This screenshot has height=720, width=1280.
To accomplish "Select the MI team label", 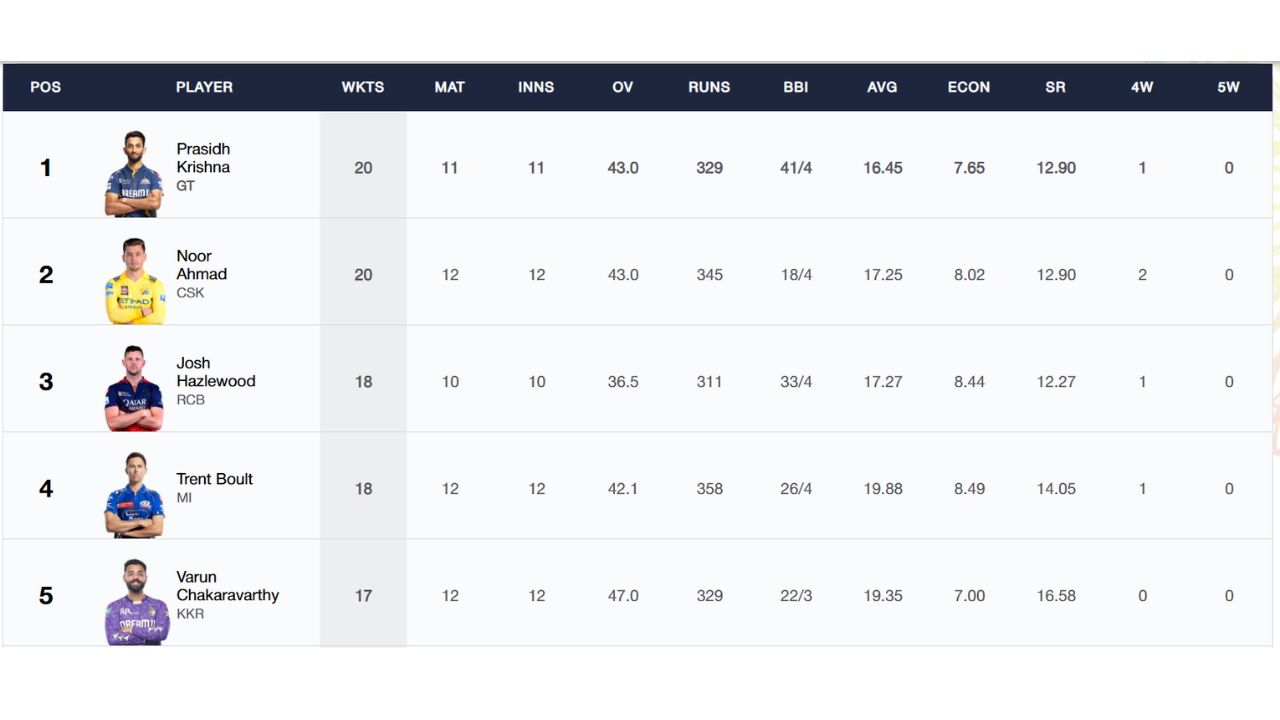I will click(184, 498).
